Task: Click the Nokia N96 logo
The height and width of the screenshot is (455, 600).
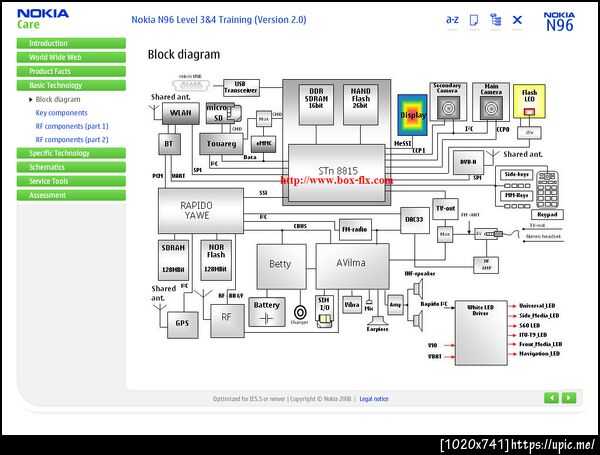Action: coord(559,21)
